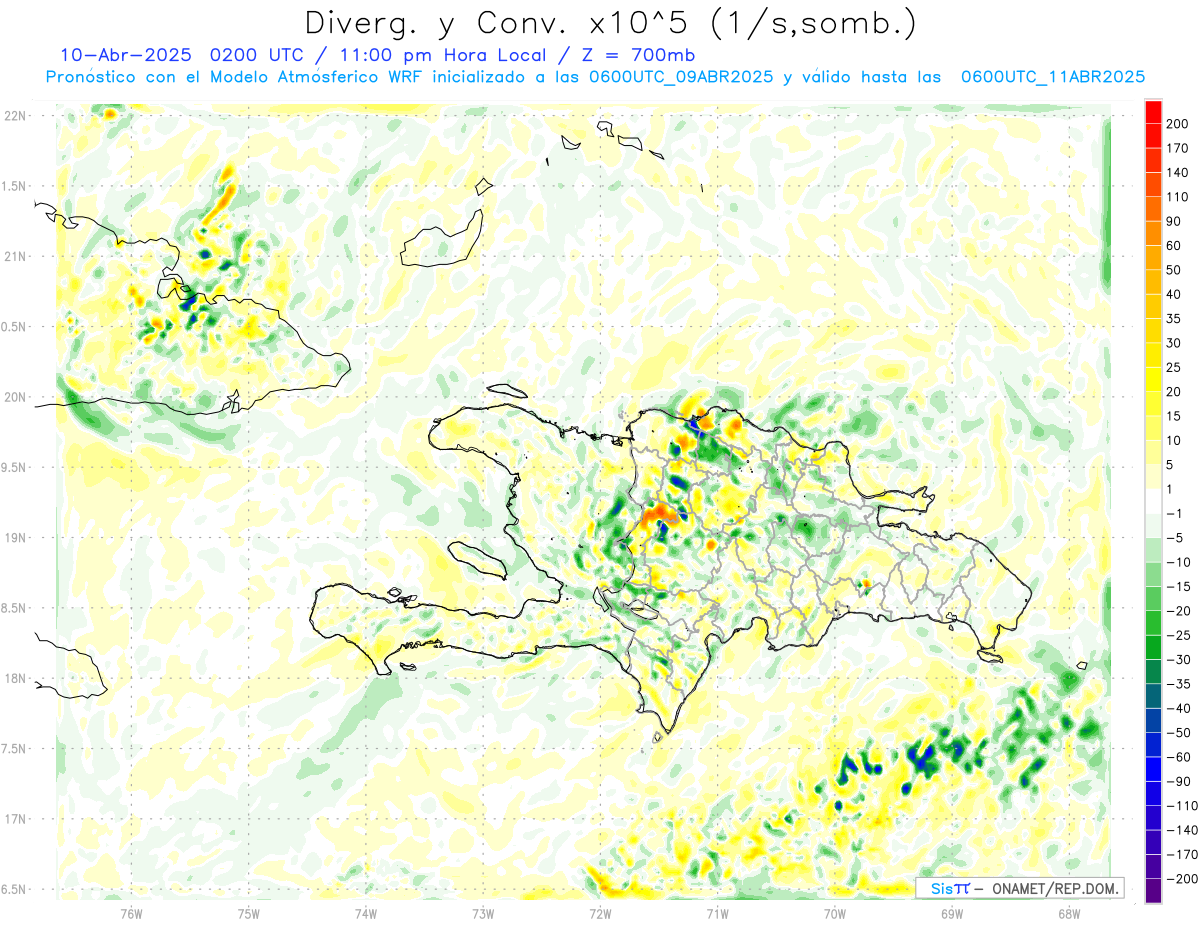Click the 76W longitude label
Viewport: 1200px width, 927px height.
coord(131,913)
